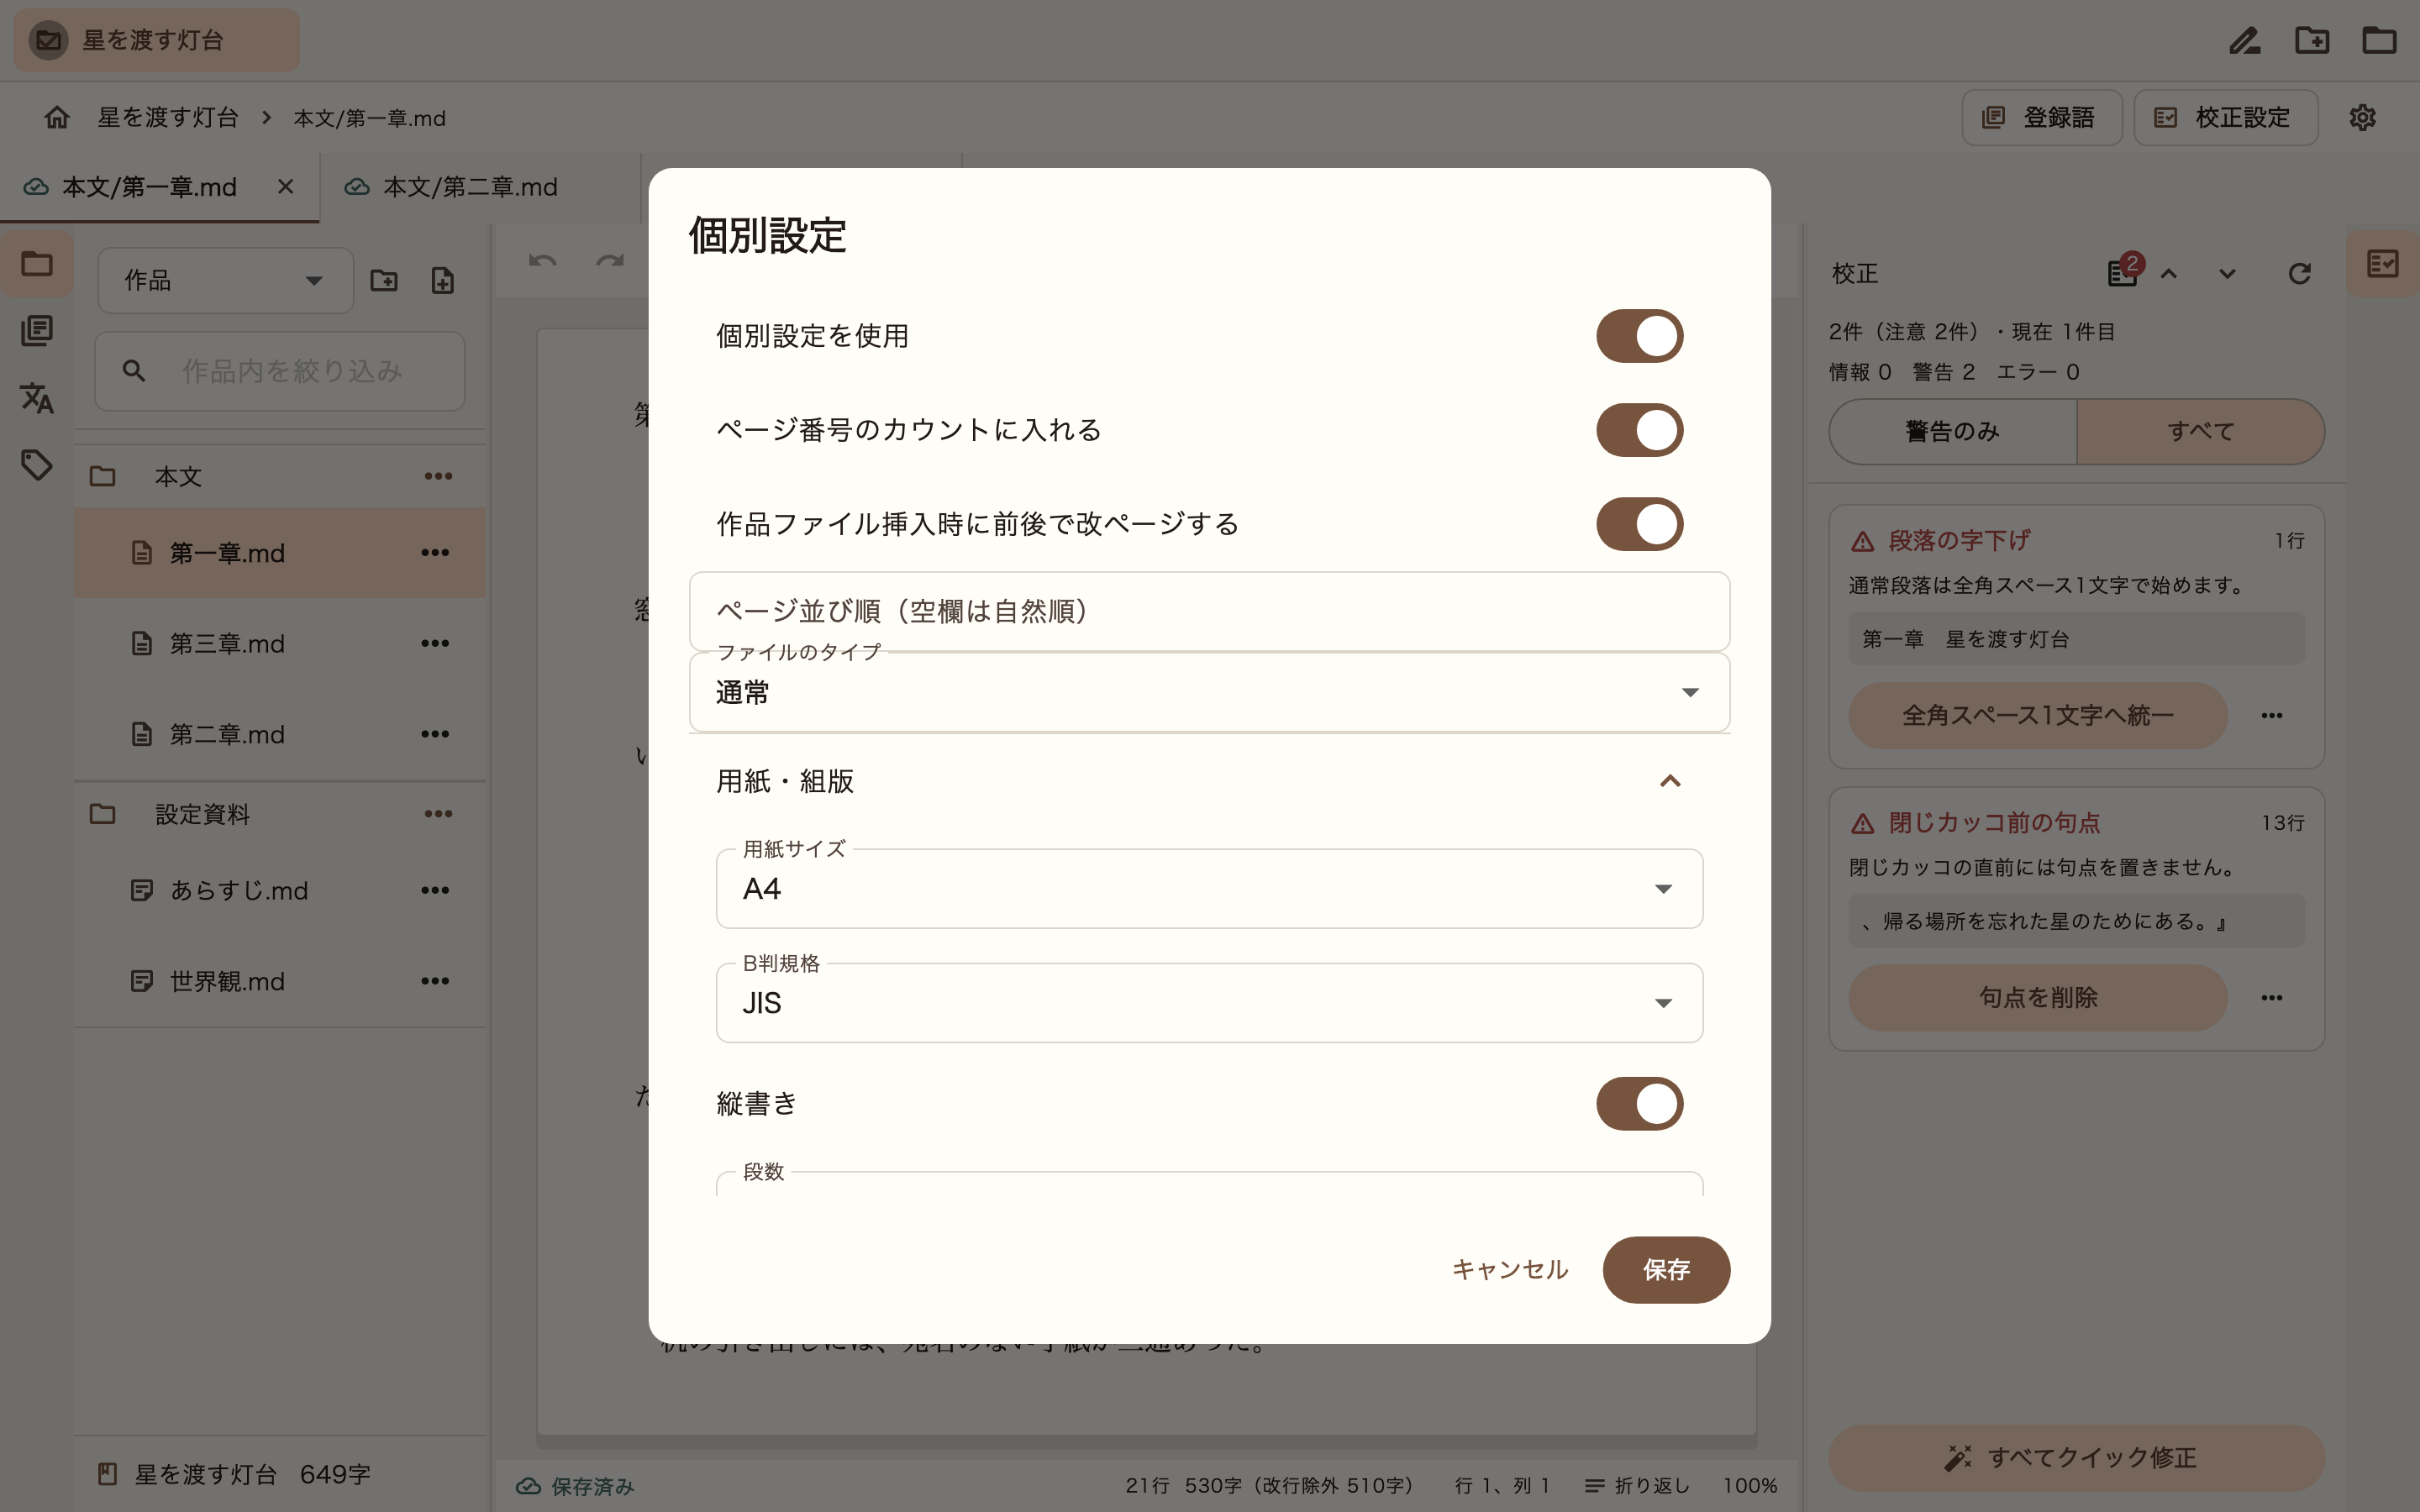Open 校正設定 button
The width and height of the screenshot is (2420, 1512).
pos(2226,118)
